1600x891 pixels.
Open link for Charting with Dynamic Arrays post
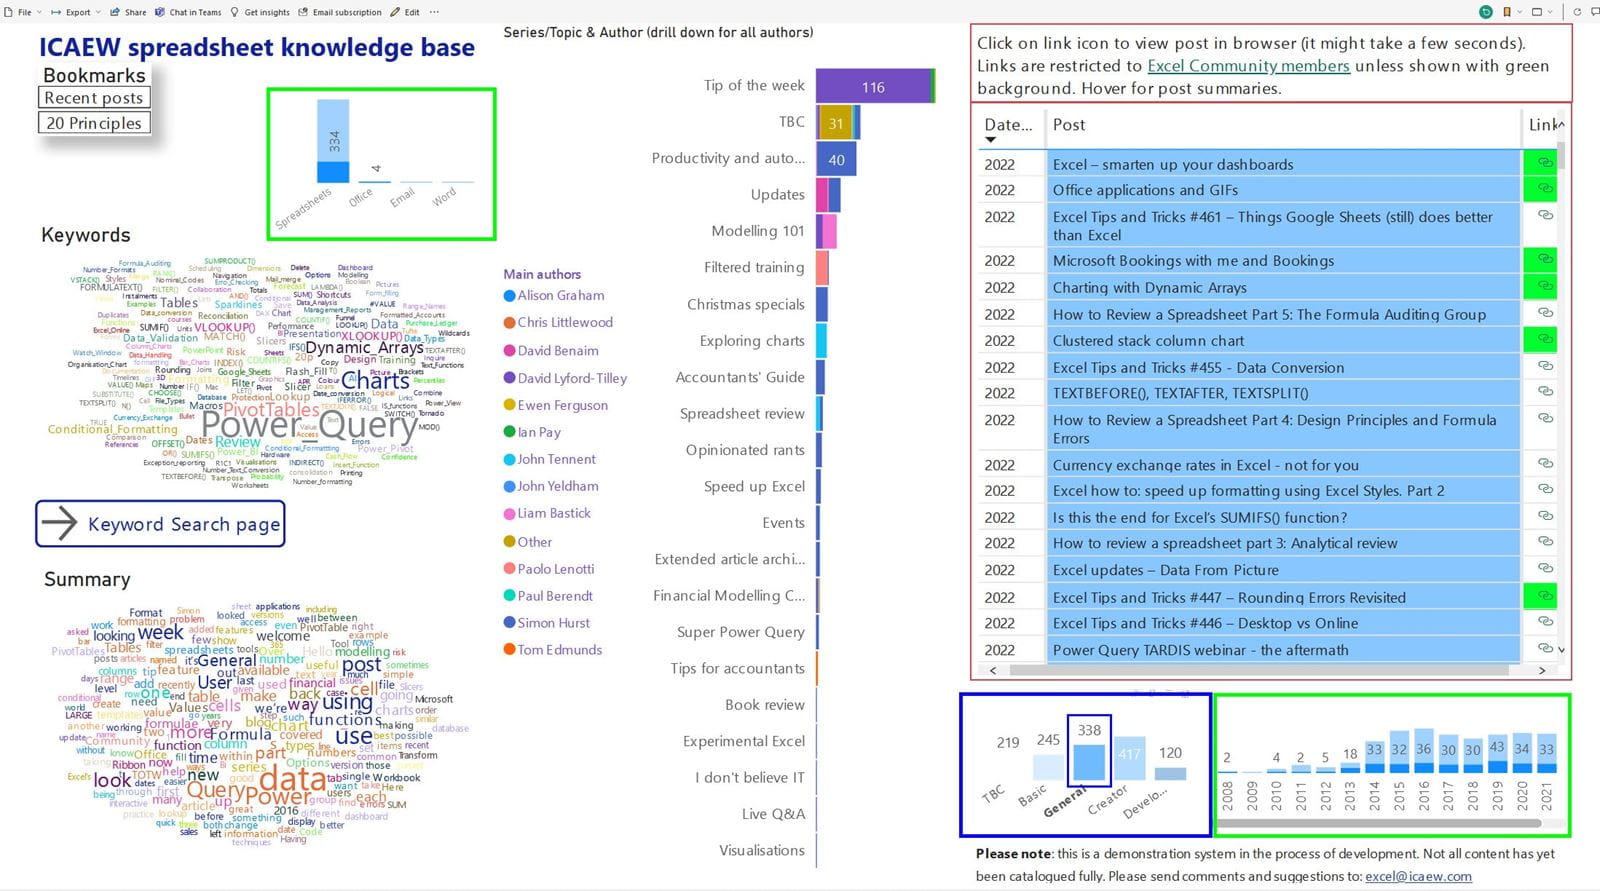(1545, 286)
